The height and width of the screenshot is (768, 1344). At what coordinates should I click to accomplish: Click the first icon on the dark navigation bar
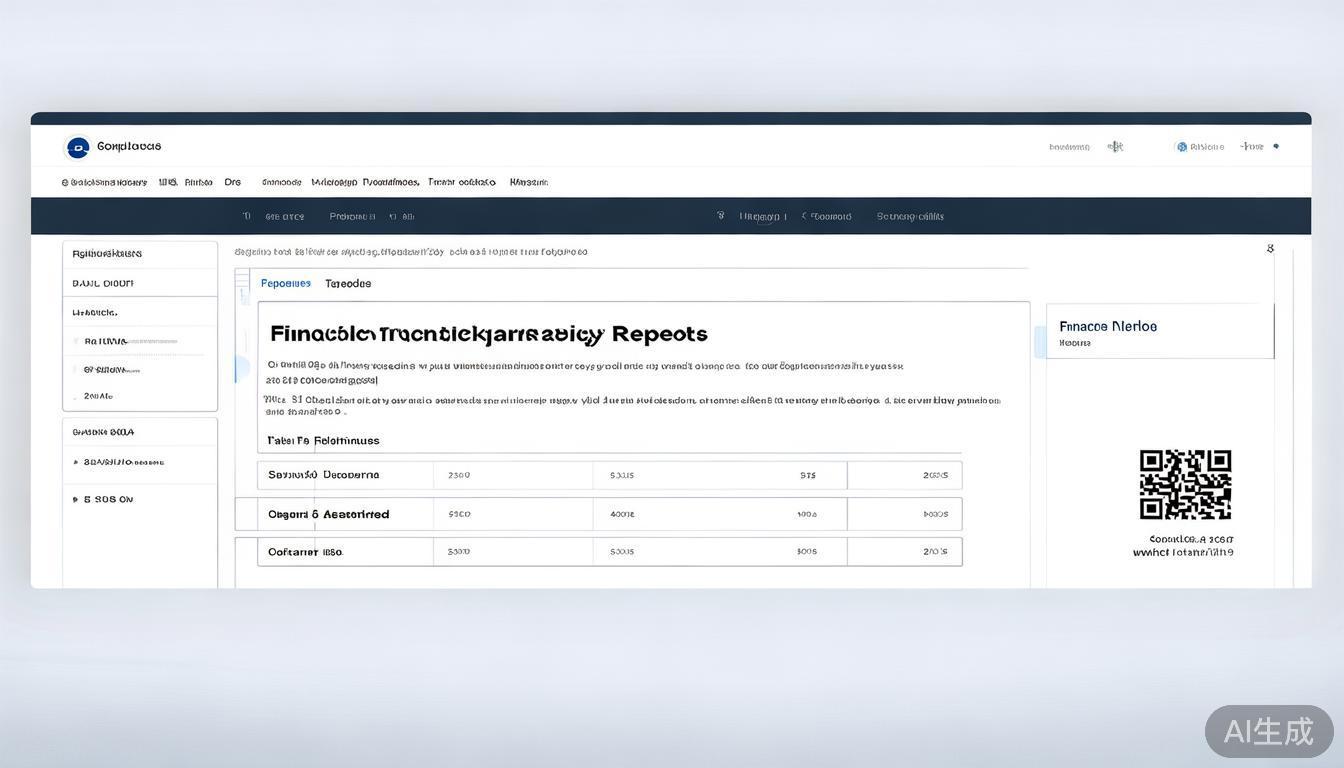pyautogui.click(x=246, y=216)
